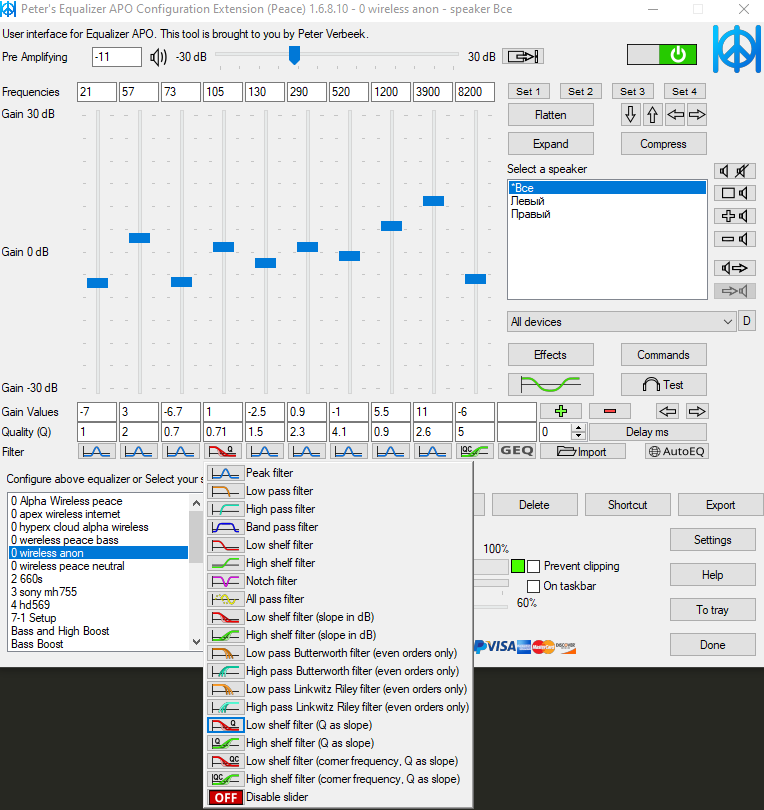Screen dimensions: 764x810
Task: Click the plus speaker icon to add a speaker
Action: [x=735, y=216]
